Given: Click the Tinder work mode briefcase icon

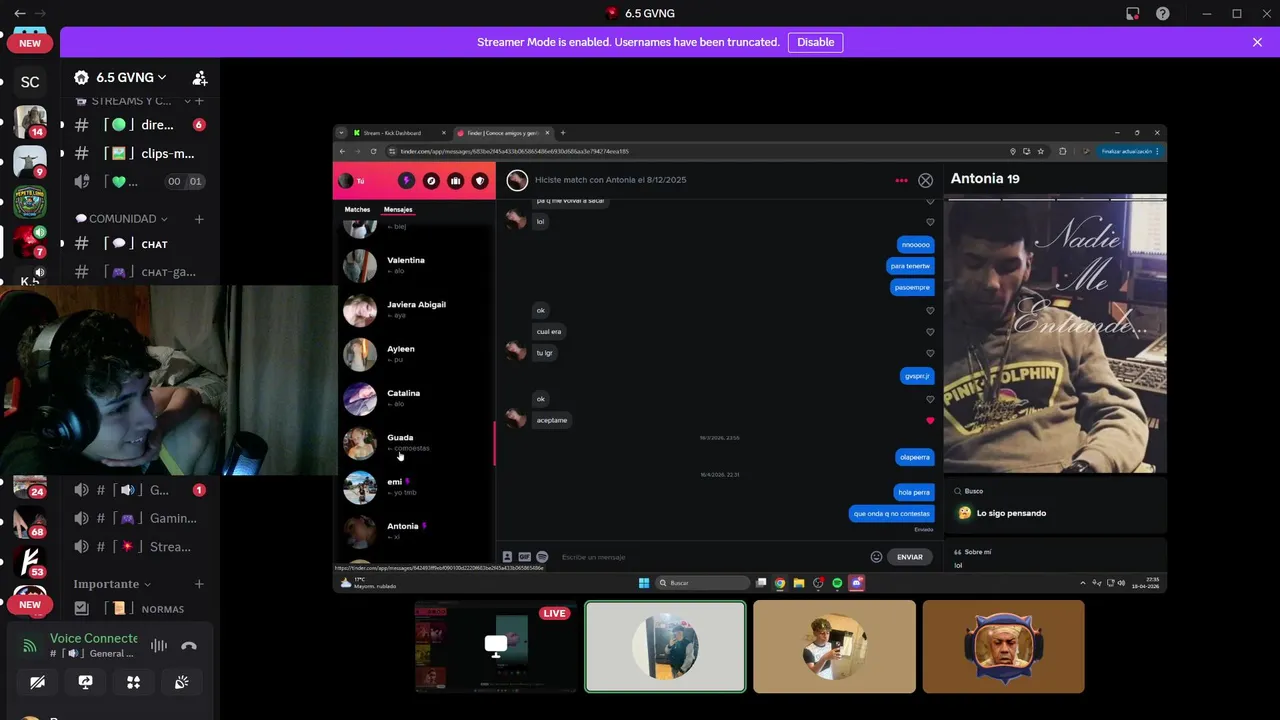Looking at the screenshot, I should [x=455, y=181].
